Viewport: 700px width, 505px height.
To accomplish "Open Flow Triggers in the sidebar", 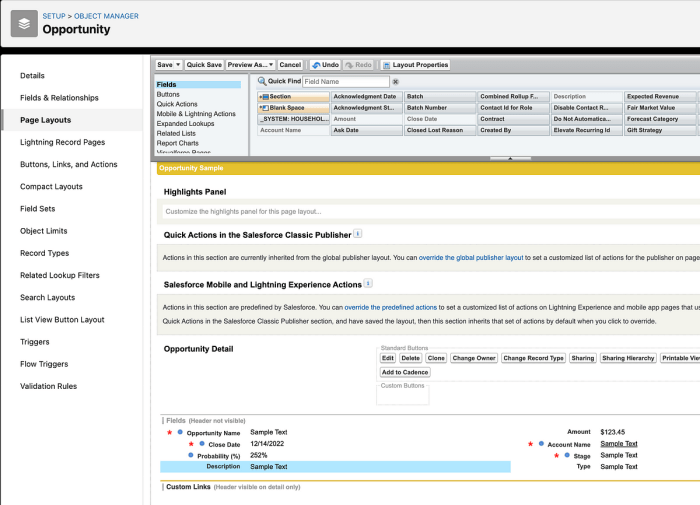I will [44, 364].
